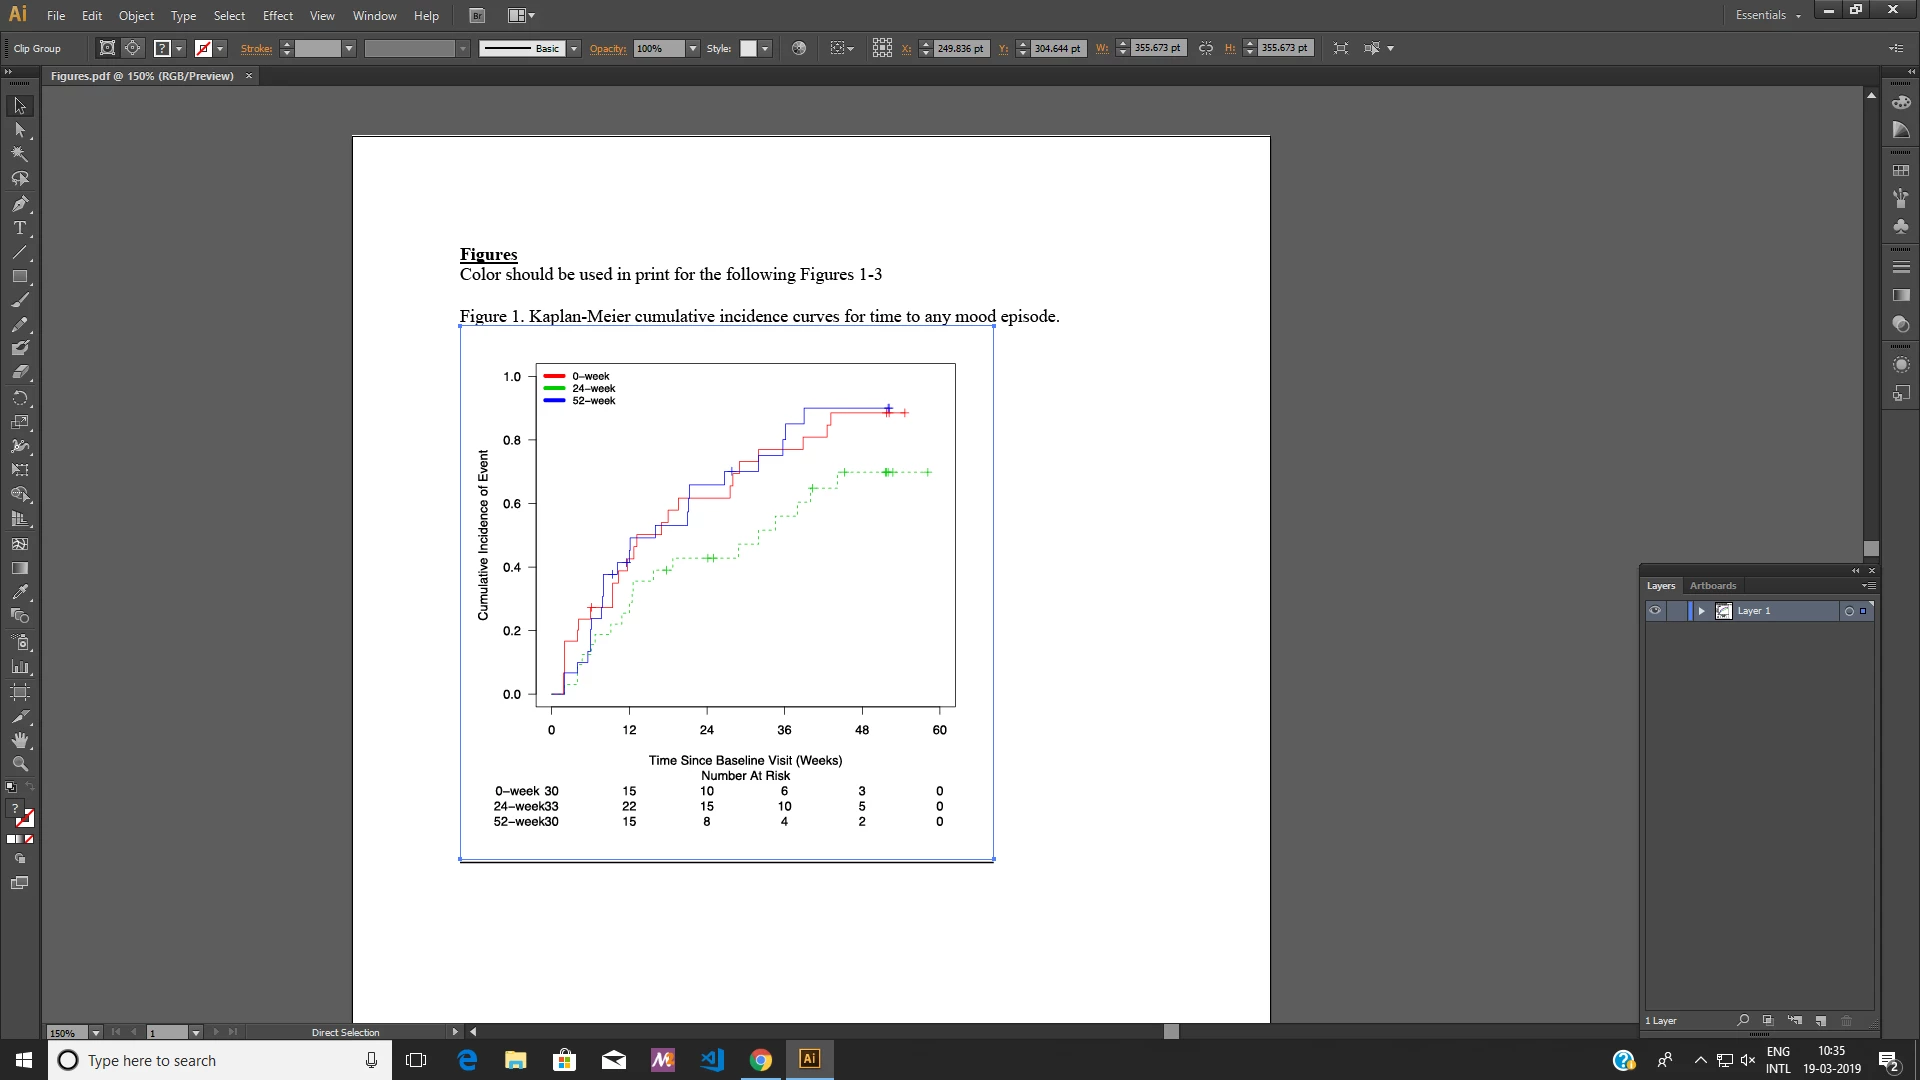
Task: Select the Hand tool
Action: [x=19, y=740]
